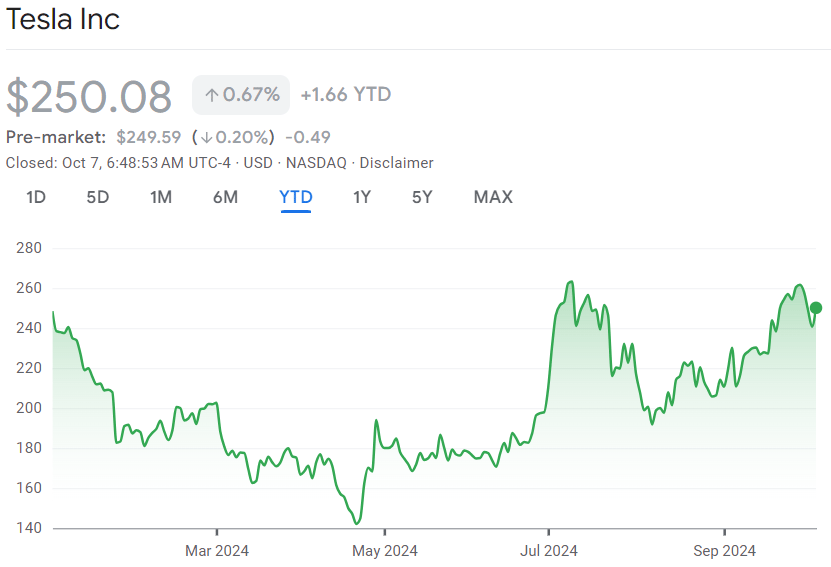Show the MAX time range
Image resolution: width=831 pixels, height=567 pixels.
click(x=493, y=197)
